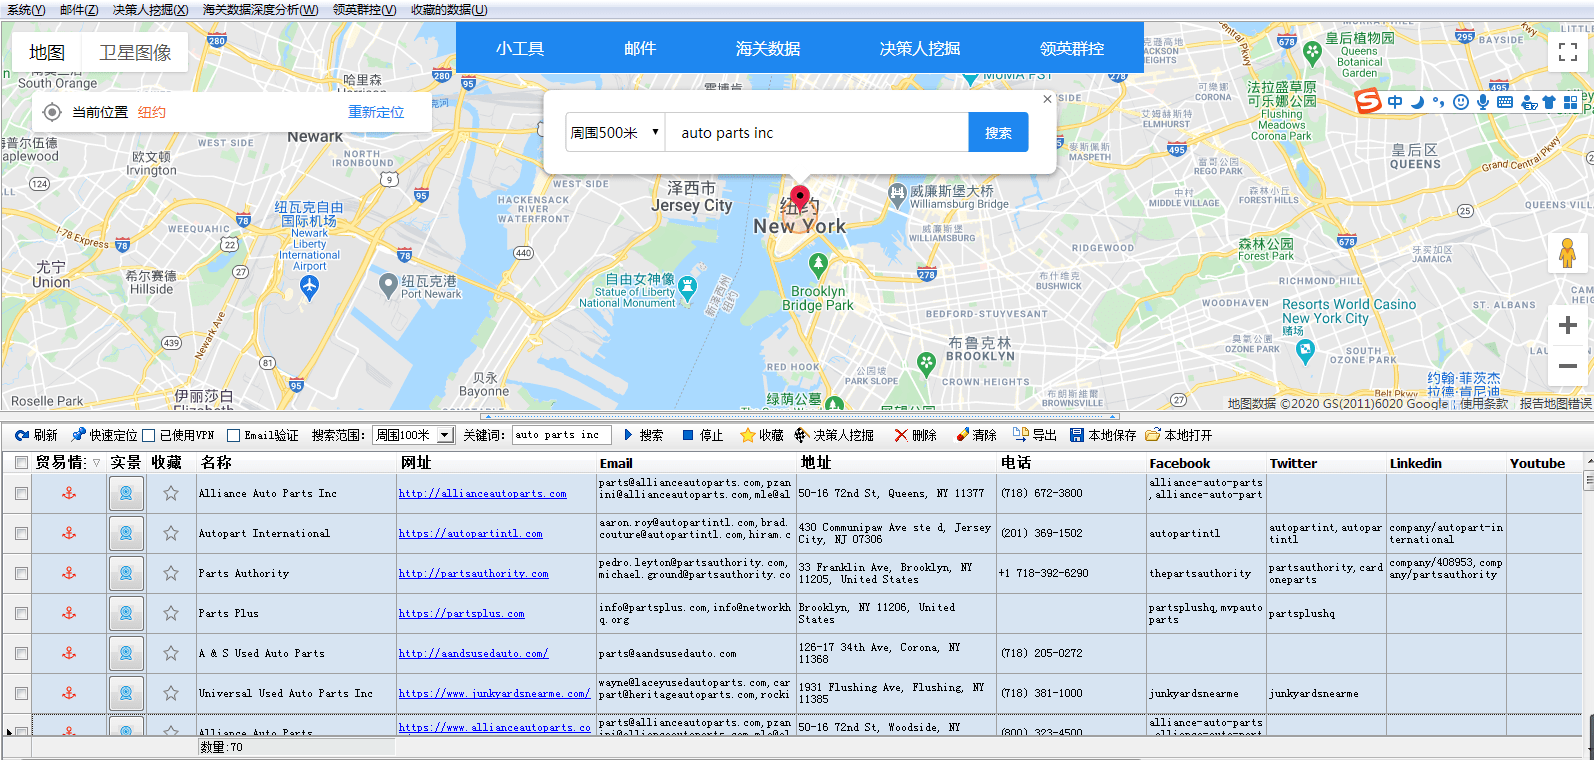Screen dimensions: 1594x760
Task: Enable the Email验证 checkbox
Action: [233, 435]
